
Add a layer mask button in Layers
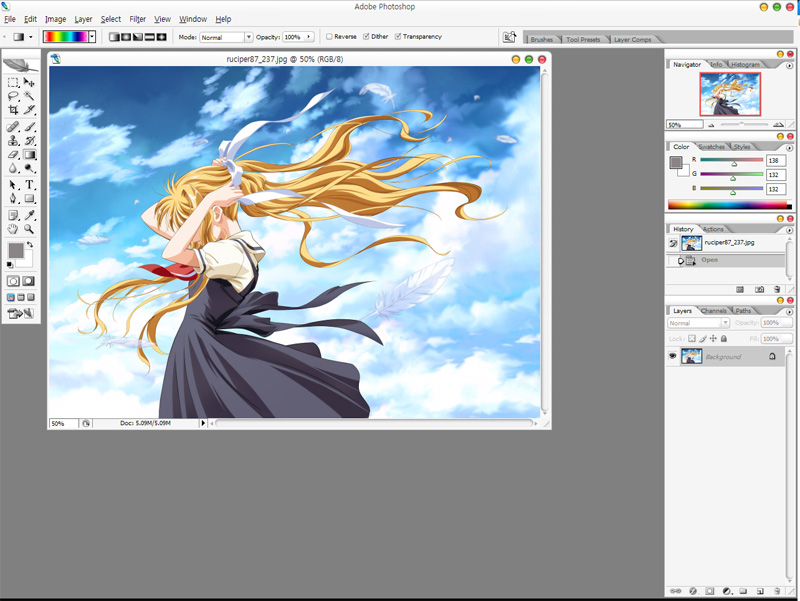click(710, 591)
